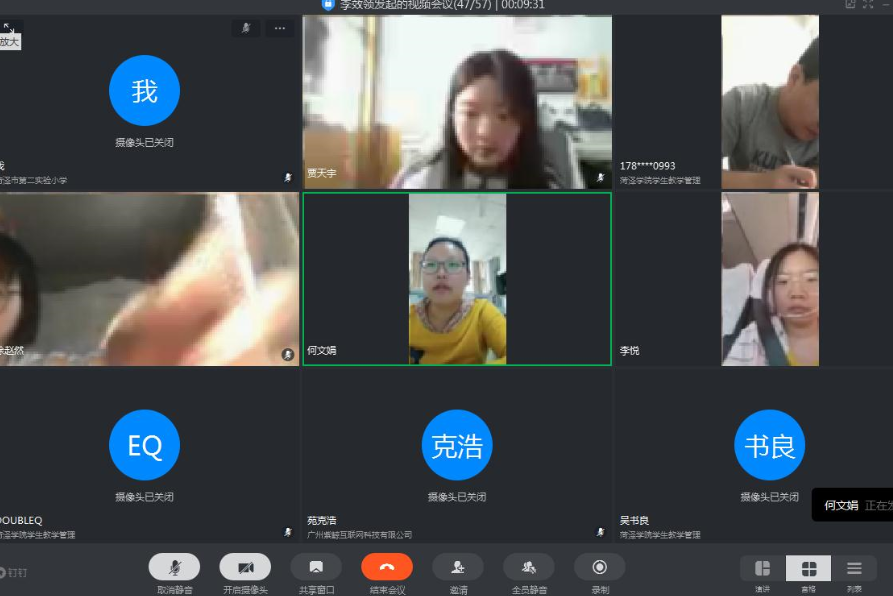
Task: Open the three-dot more menu on my tile
Action: pyautogui.click(x=280, y=28)
